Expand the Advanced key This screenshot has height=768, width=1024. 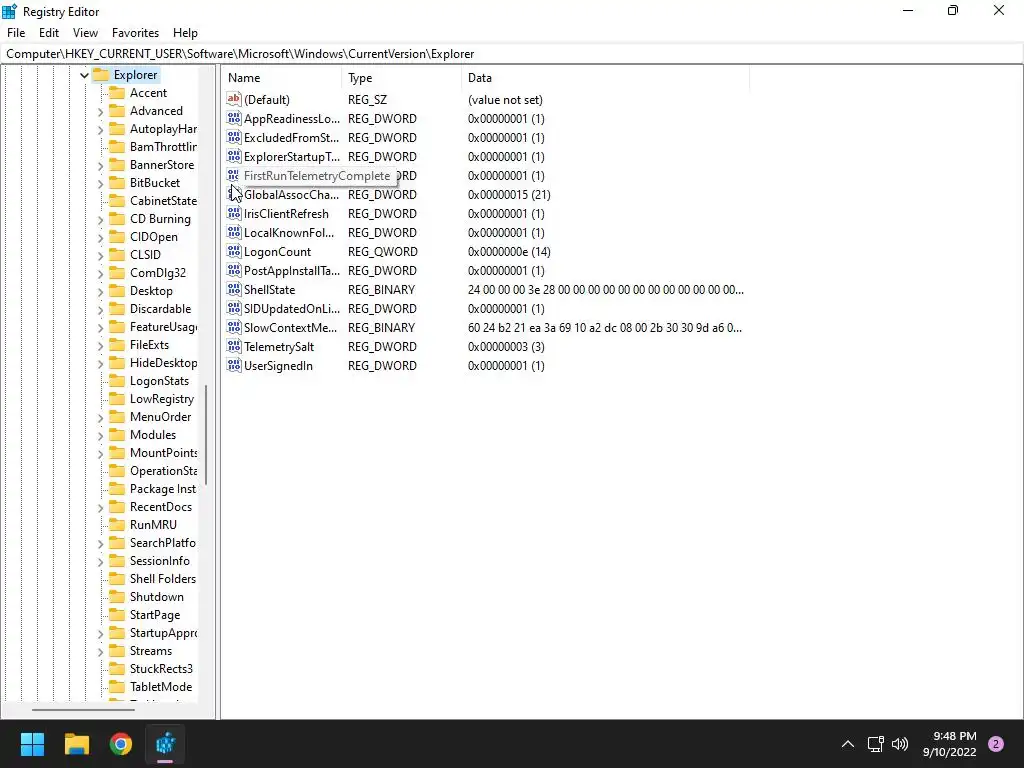point(100,112)
